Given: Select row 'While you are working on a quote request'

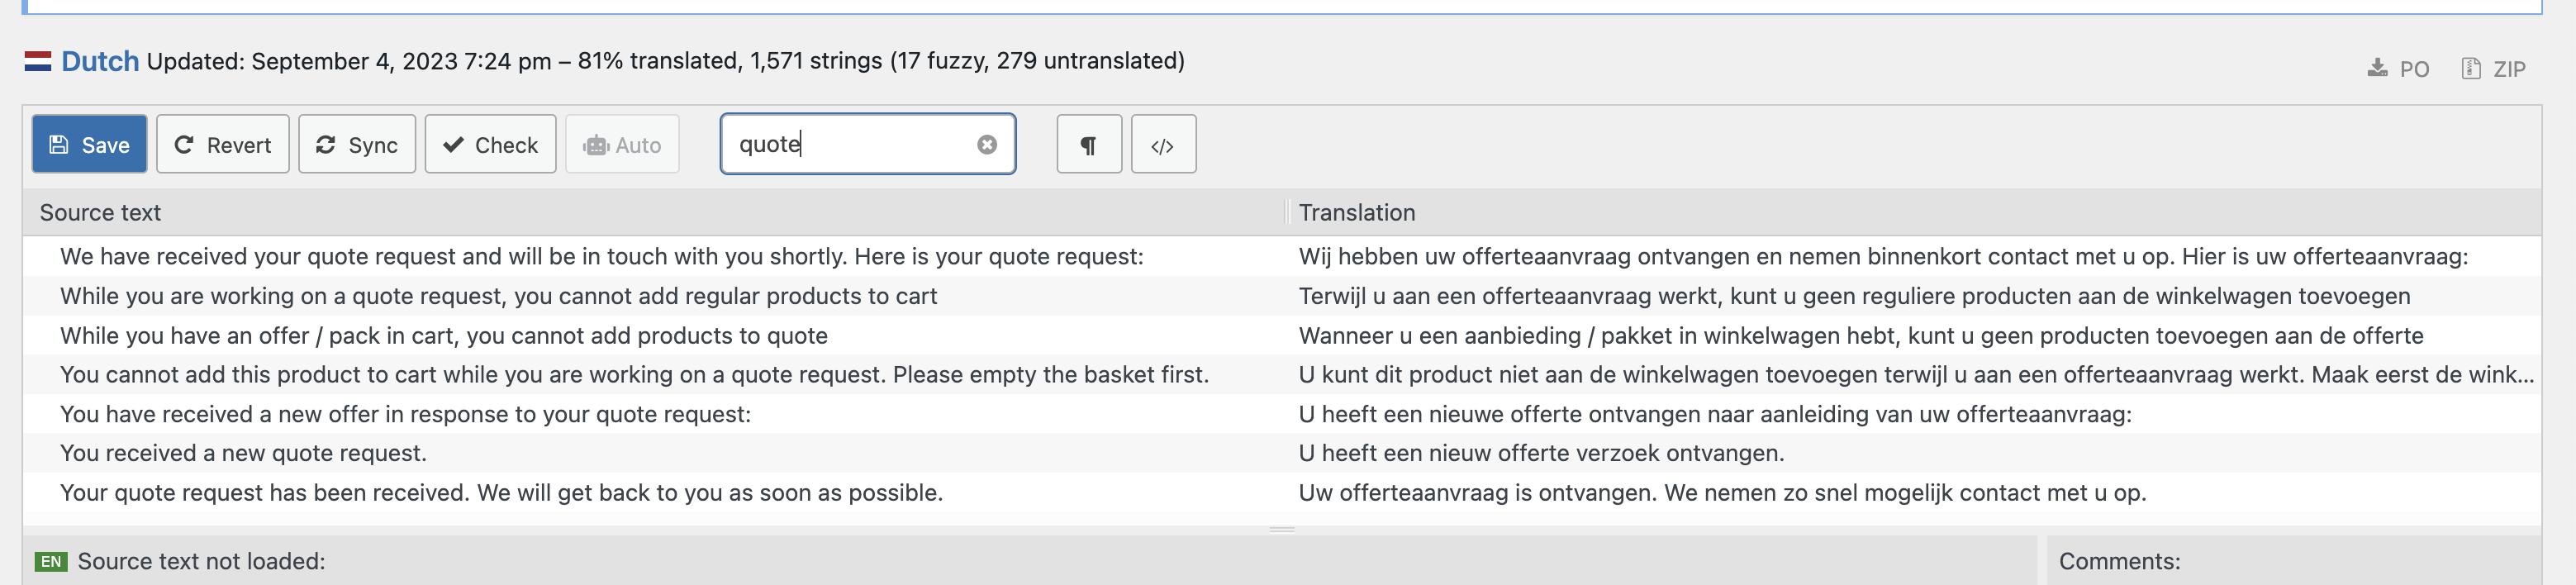Looking at the screenshot, I should [1282, 296].
